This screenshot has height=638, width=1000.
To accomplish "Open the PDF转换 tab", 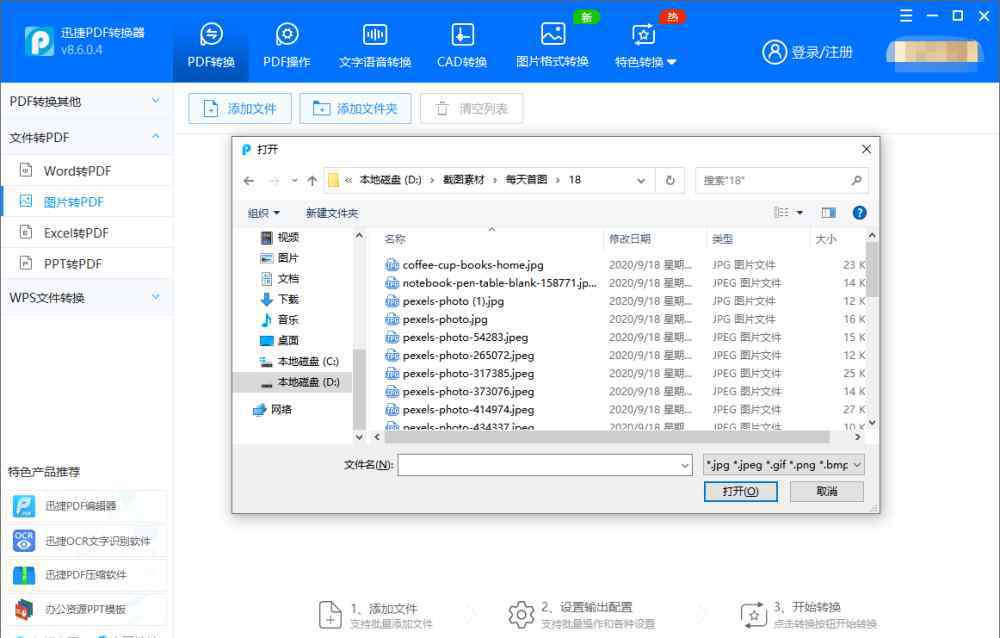I will click(x=211, y=45).
